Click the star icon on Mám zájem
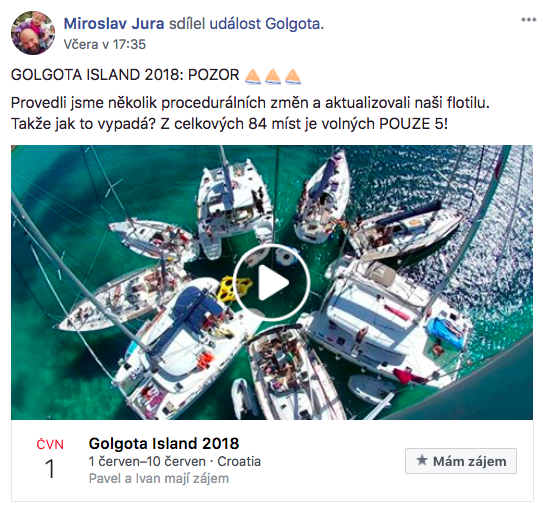 point(422,461)
